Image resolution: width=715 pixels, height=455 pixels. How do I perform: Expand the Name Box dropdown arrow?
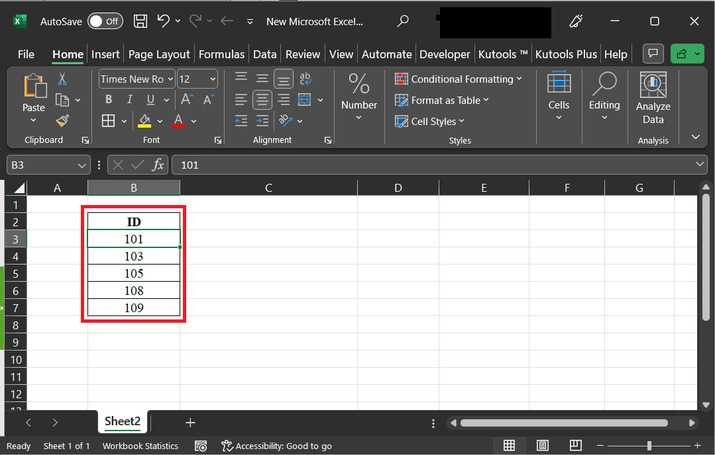coord(82,164)
